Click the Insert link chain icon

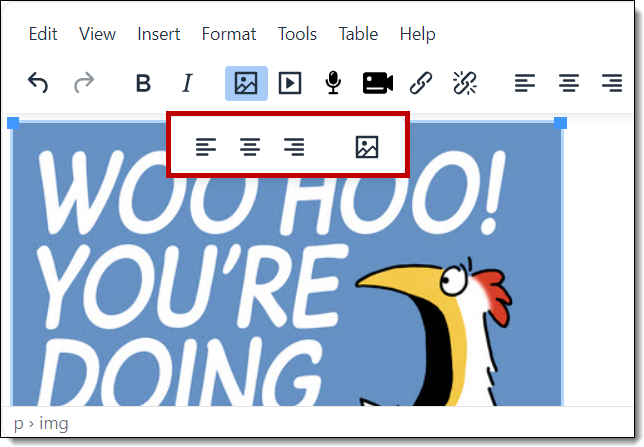point(421,83)
